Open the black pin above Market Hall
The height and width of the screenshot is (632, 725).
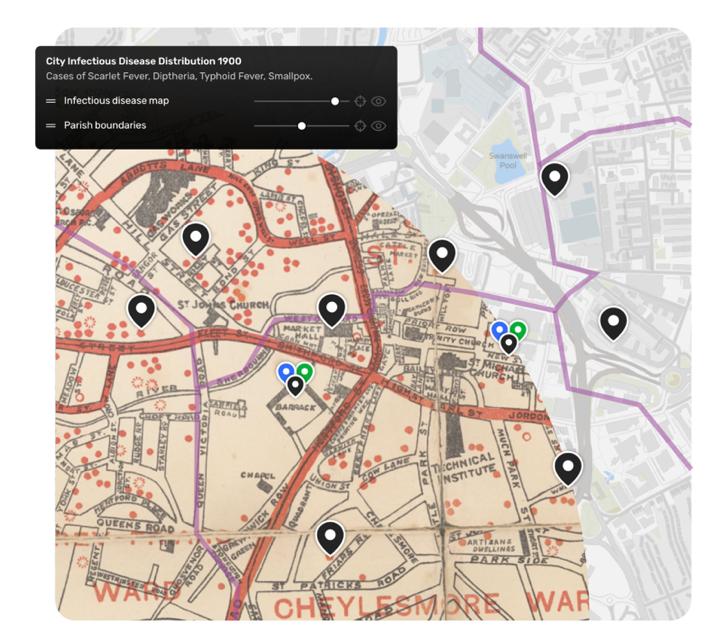point(332,311)
